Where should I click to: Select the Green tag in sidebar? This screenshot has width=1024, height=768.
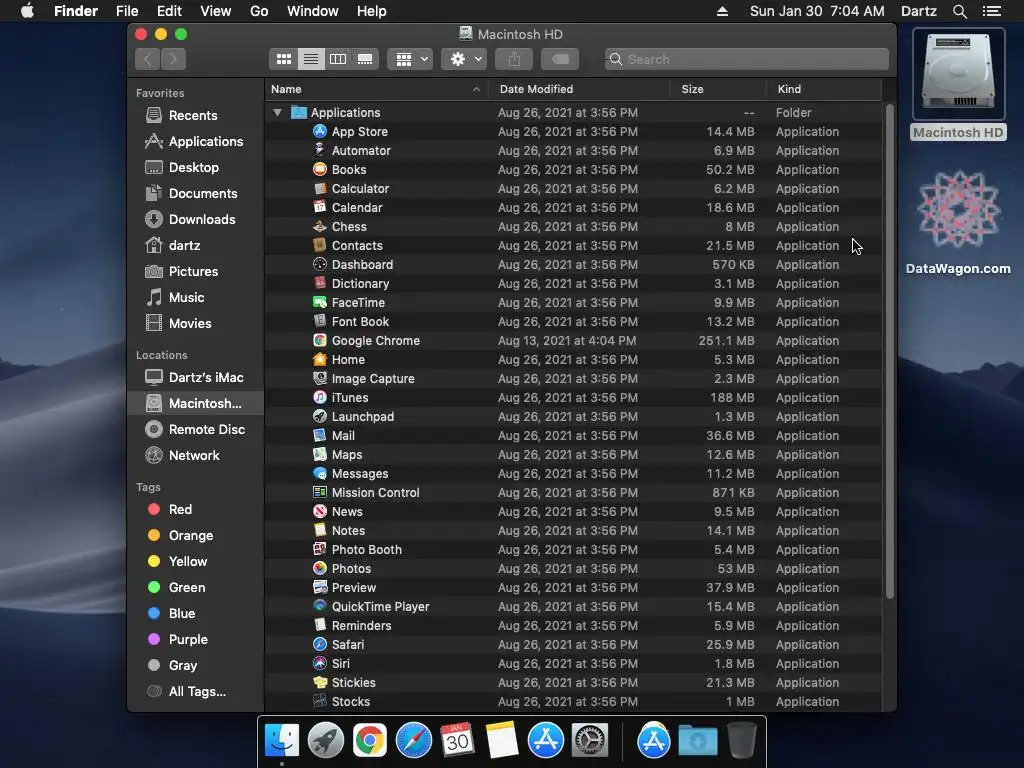(x=196, y=588)
